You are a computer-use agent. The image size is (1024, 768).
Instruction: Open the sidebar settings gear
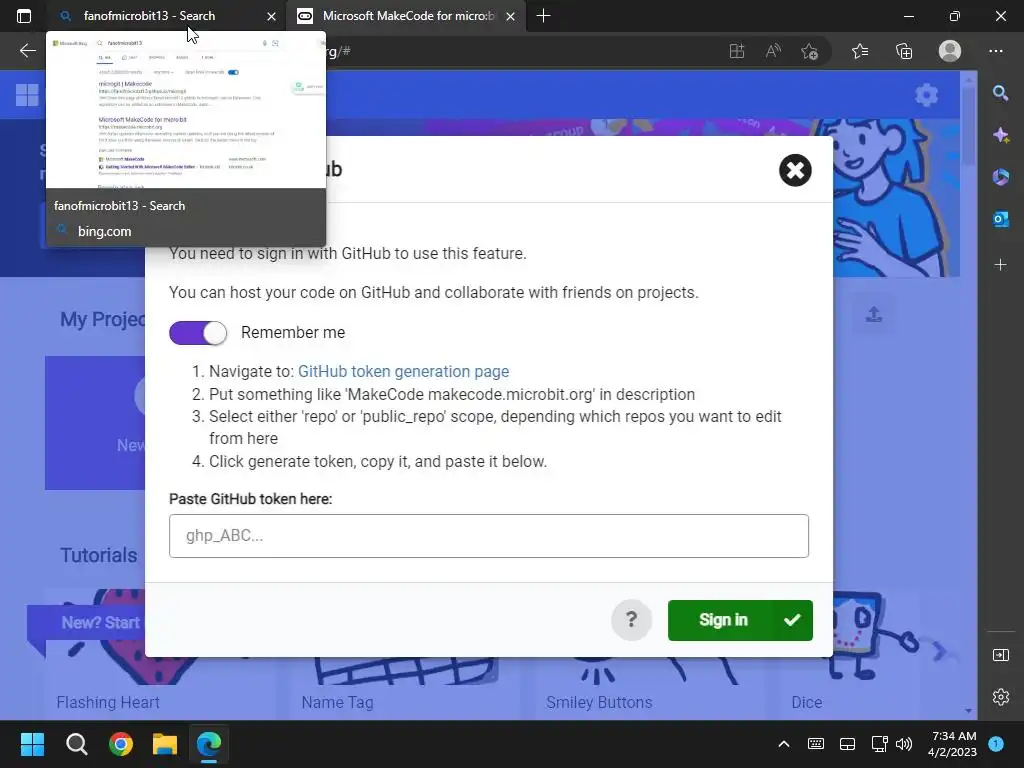click(x=1000, y=697)
